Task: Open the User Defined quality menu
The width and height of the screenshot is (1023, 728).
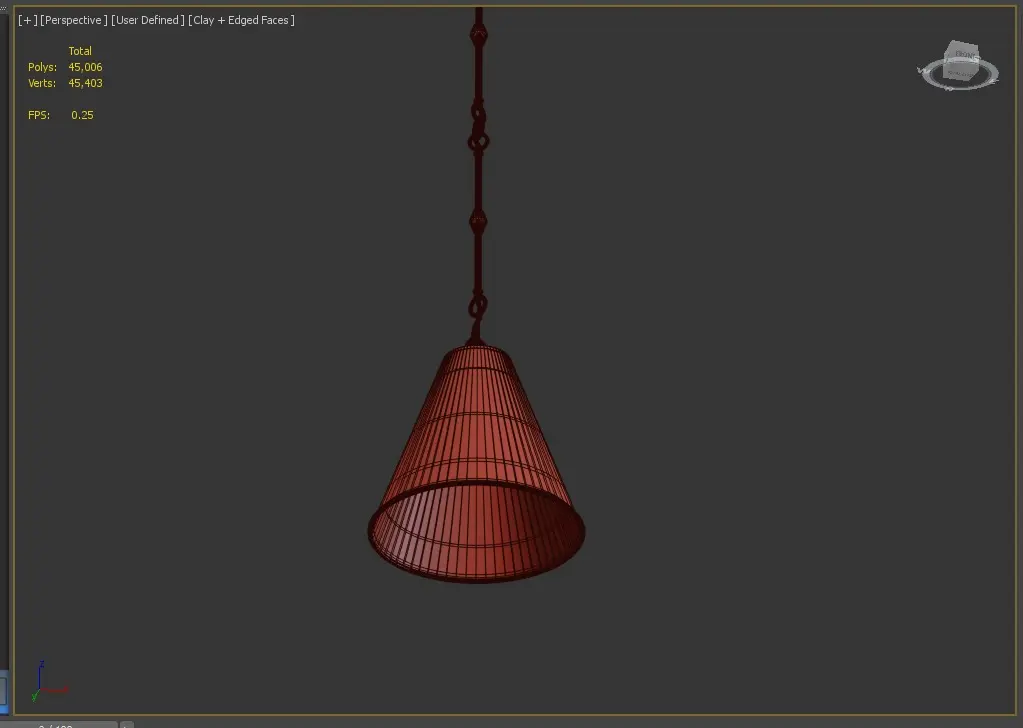Action: (x=148, y=20)
